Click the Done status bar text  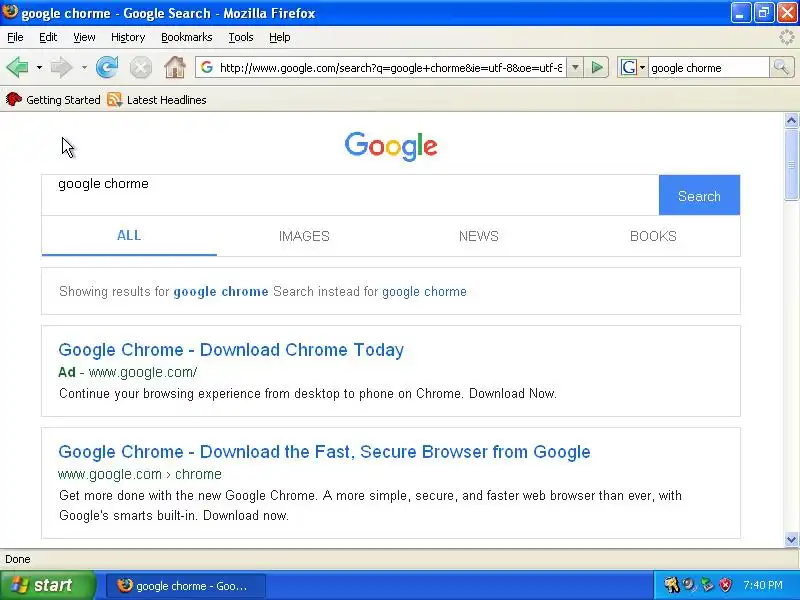click(18, 559)
